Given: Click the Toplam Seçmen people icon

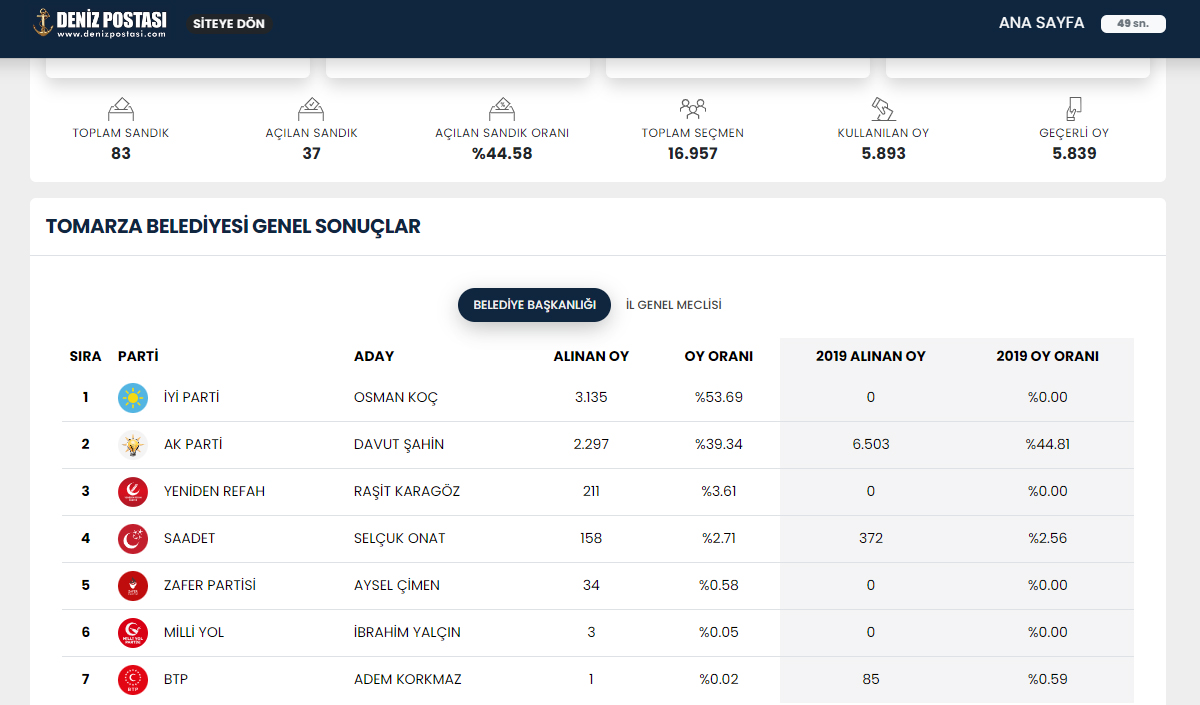Looking at the screenshot, I should 692,108.
